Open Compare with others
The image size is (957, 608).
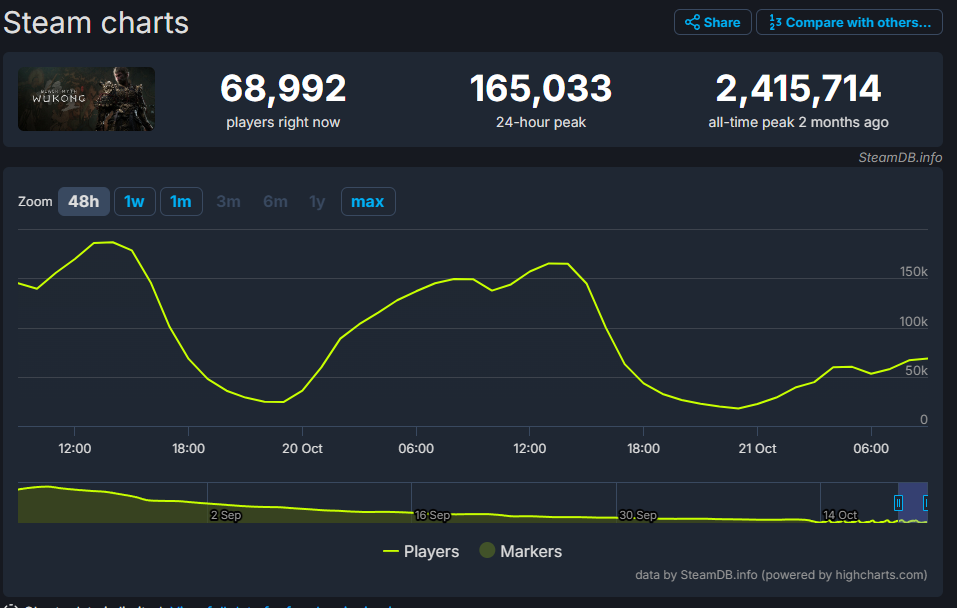(849, 23)
